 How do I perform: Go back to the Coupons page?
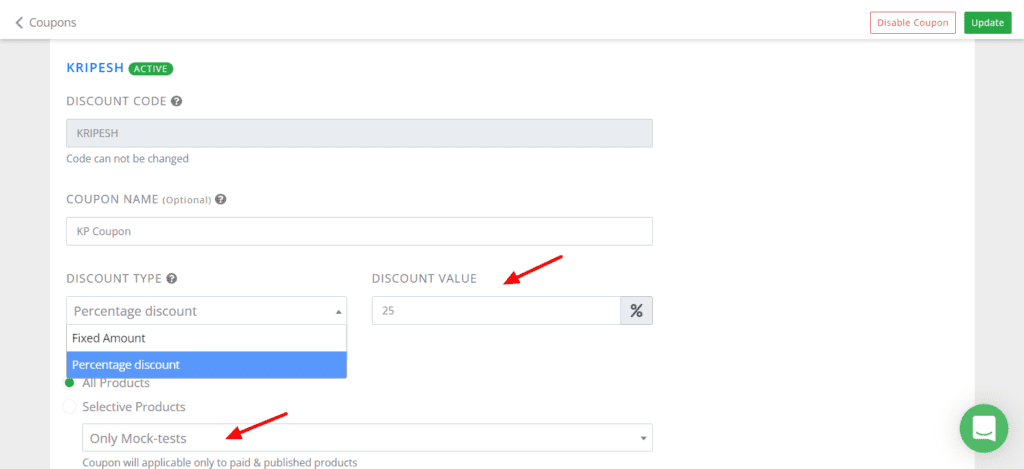tap(52, 22)
